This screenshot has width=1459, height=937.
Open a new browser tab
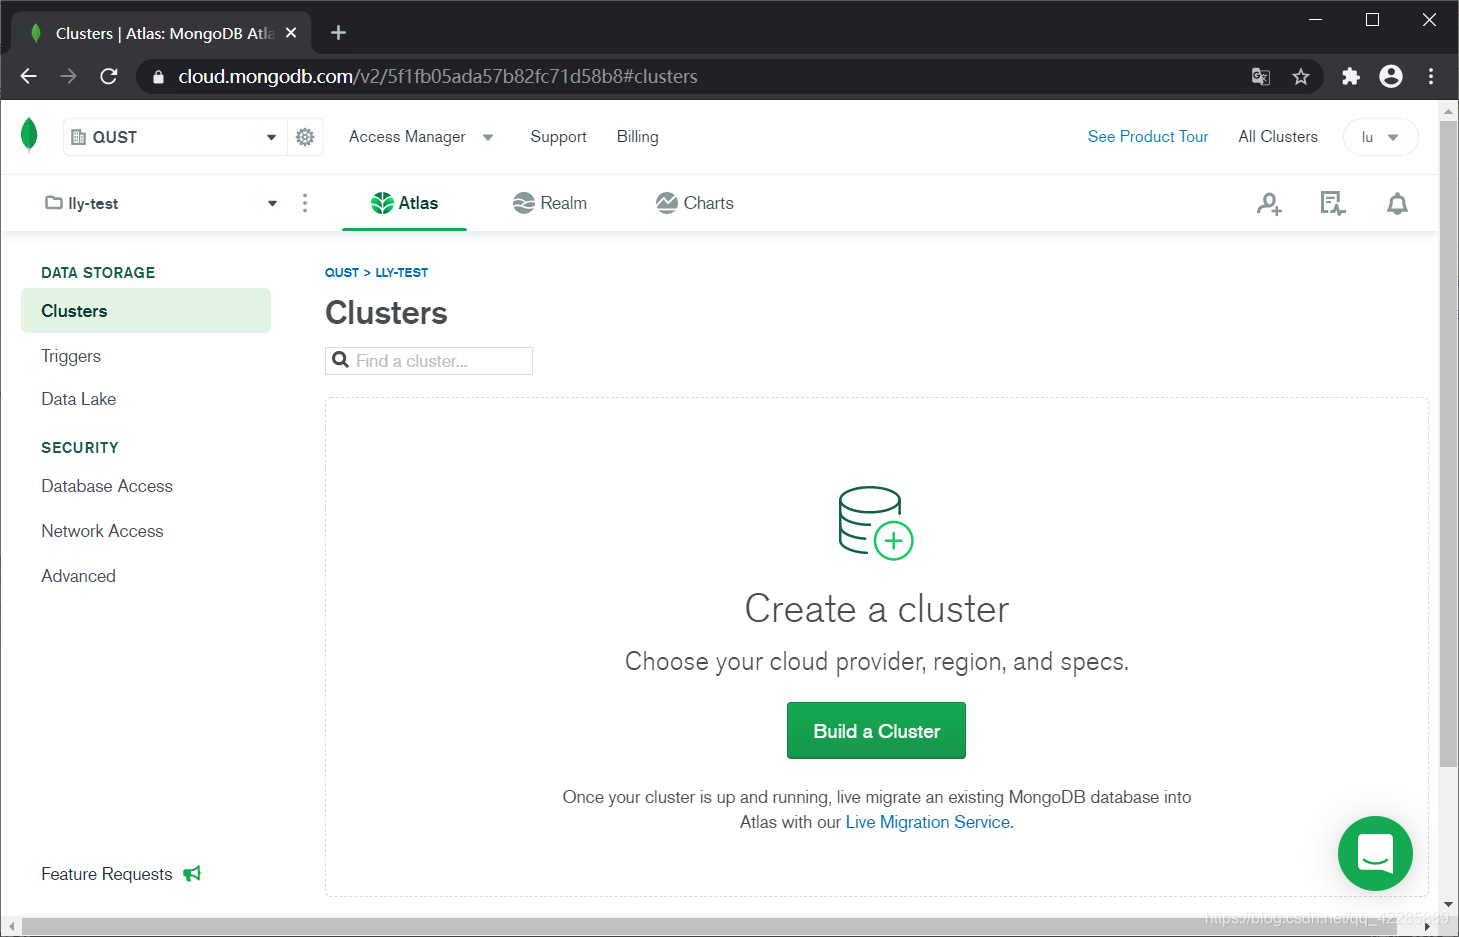[338, 33]
